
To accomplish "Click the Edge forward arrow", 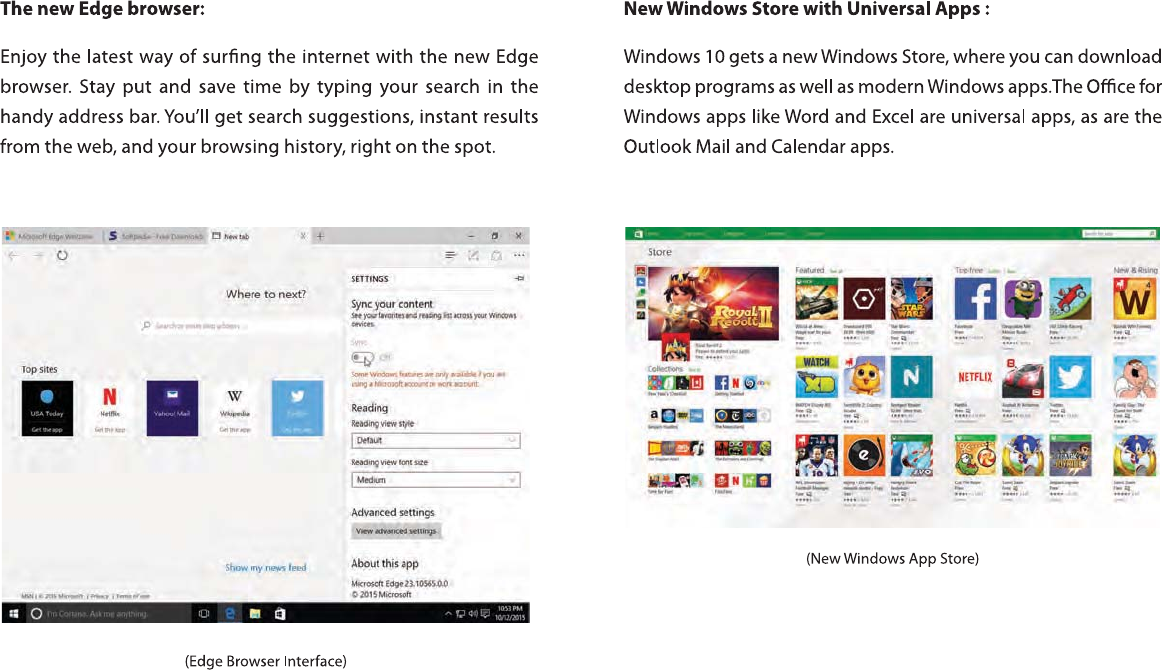I will 37,256.
